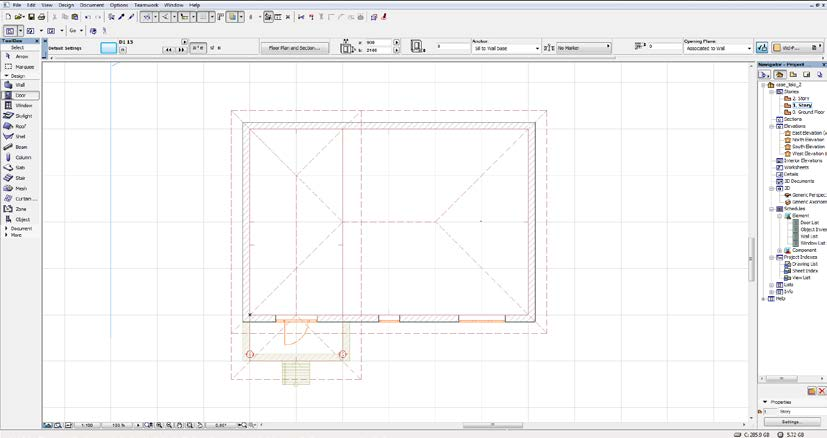Image resolution: width=827 pixels, height=438 pixels.
Task: Open the South Elevation in Navigator
Action: (804, 147)
